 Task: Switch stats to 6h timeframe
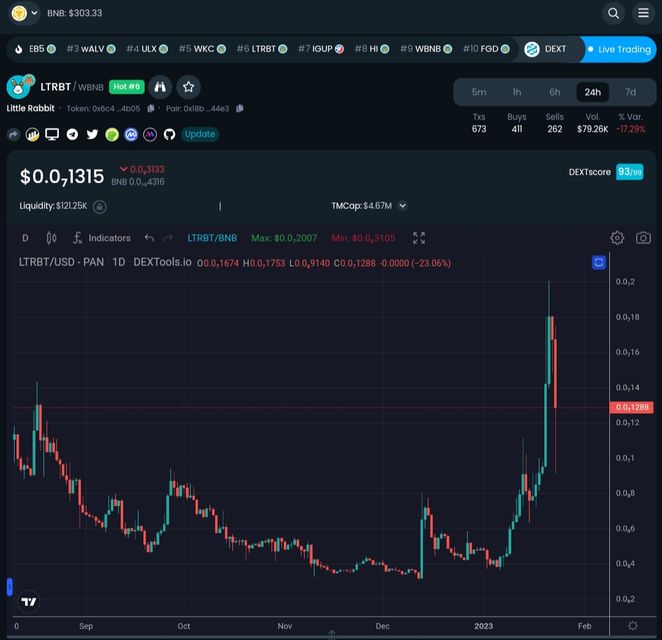coord(555,92)
